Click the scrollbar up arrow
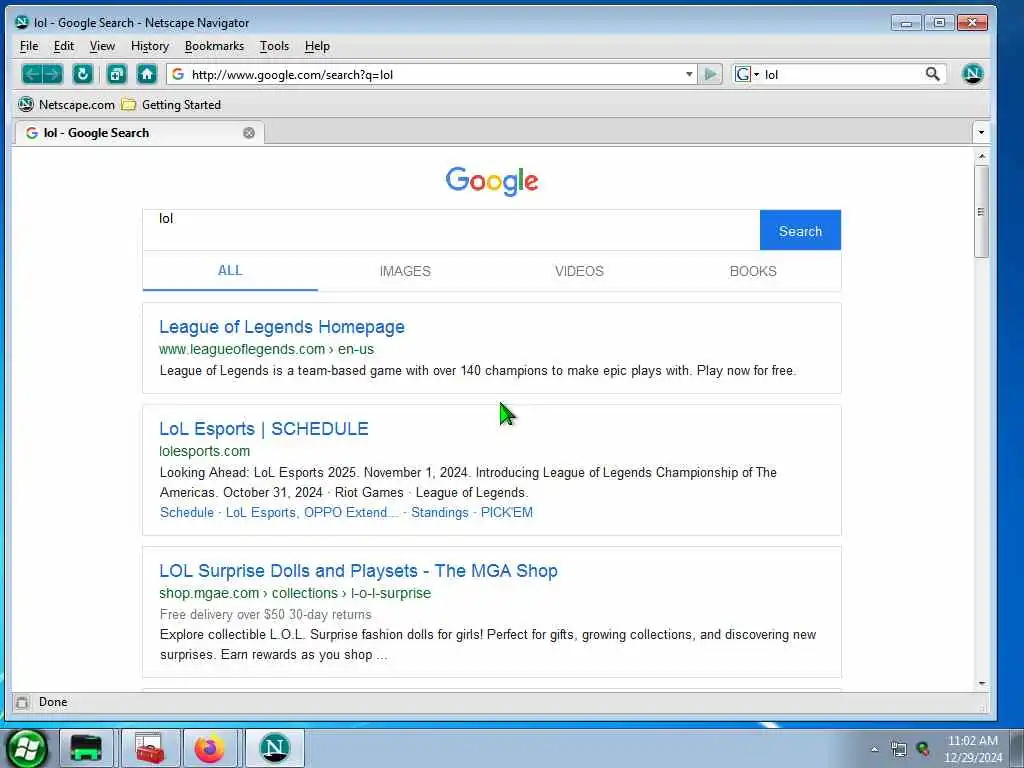This screenshot has height=768, width=1024. coord(981,156)
